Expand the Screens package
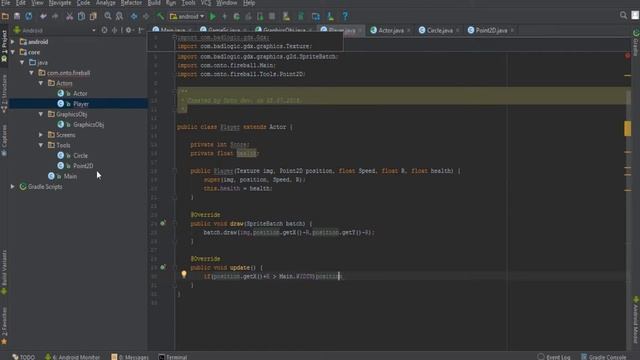Screen dimensions: 640x360 41,135
